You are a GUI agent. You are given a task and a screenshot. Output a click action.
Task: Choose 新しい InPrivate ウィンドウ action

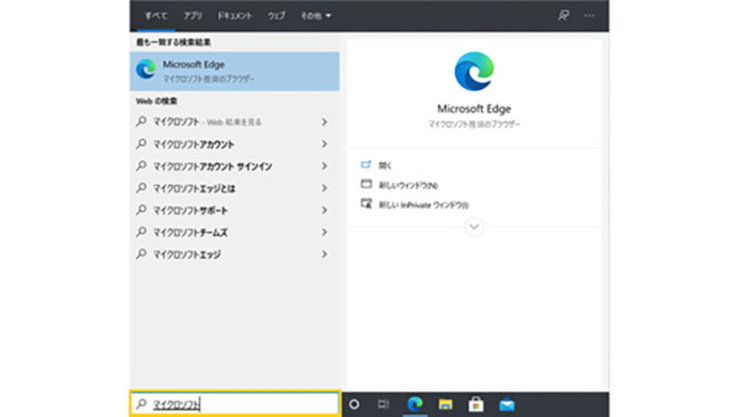tap(424, 205)
